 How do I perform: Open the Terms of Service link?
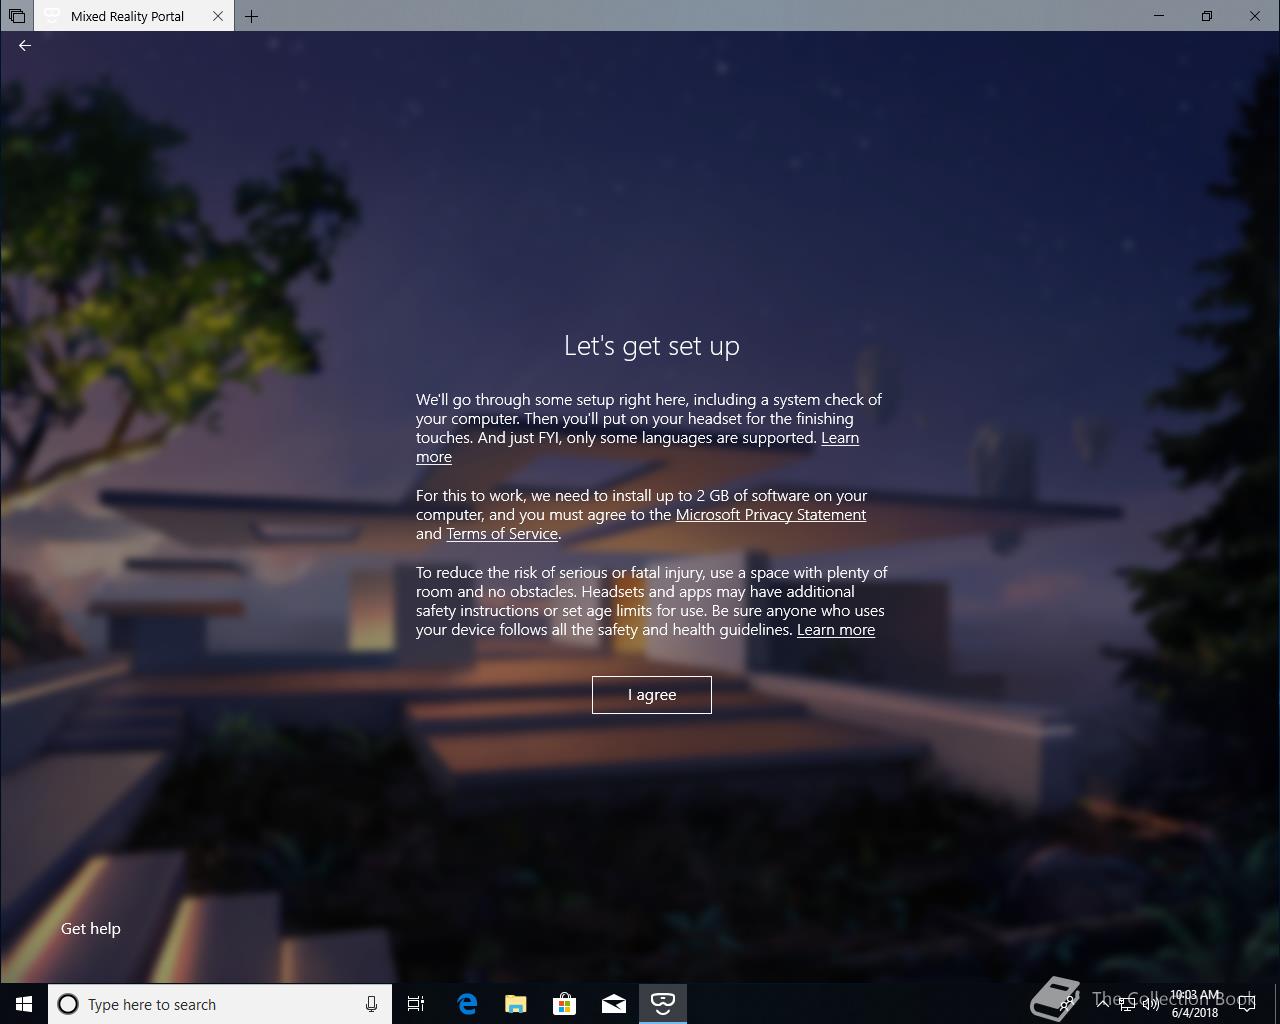coord(502,534)
